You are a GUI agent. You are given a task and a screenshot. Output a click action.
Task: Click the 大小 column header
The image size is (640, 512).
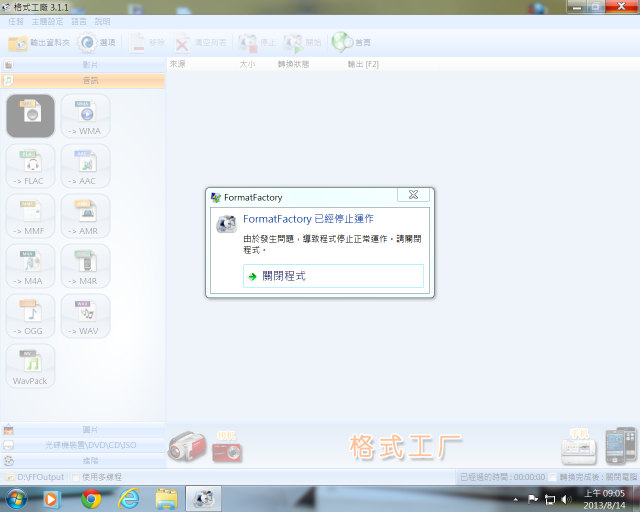(255, 64)
